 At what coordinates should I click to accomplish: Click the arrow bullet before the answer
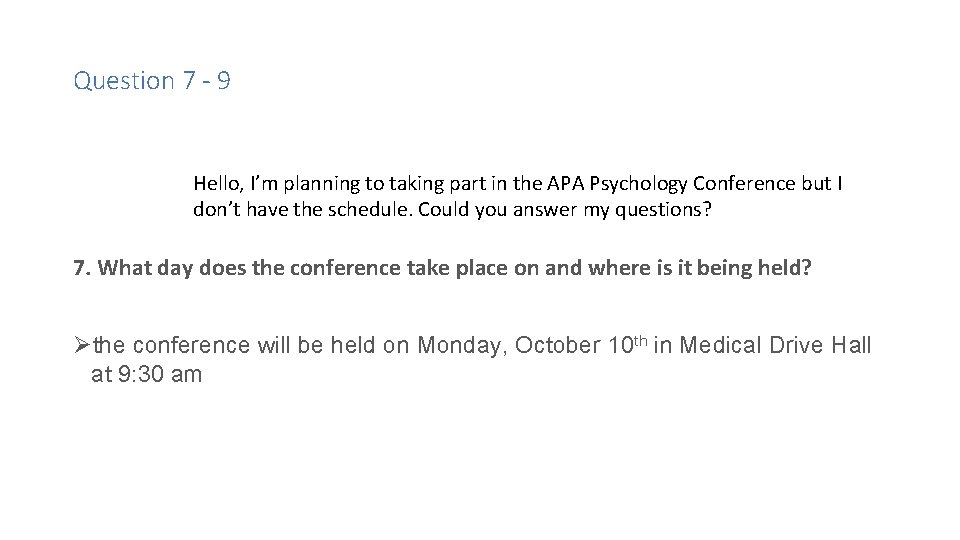pyautogui.click(x=81, y=345)
